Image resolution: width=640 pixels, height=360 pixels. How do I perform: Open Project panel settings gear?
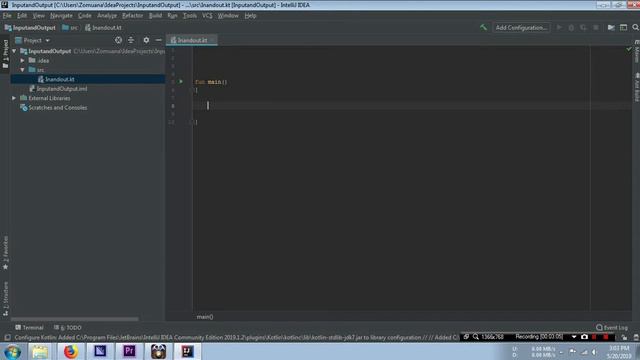pyautogui.click(x=146, y=40)
